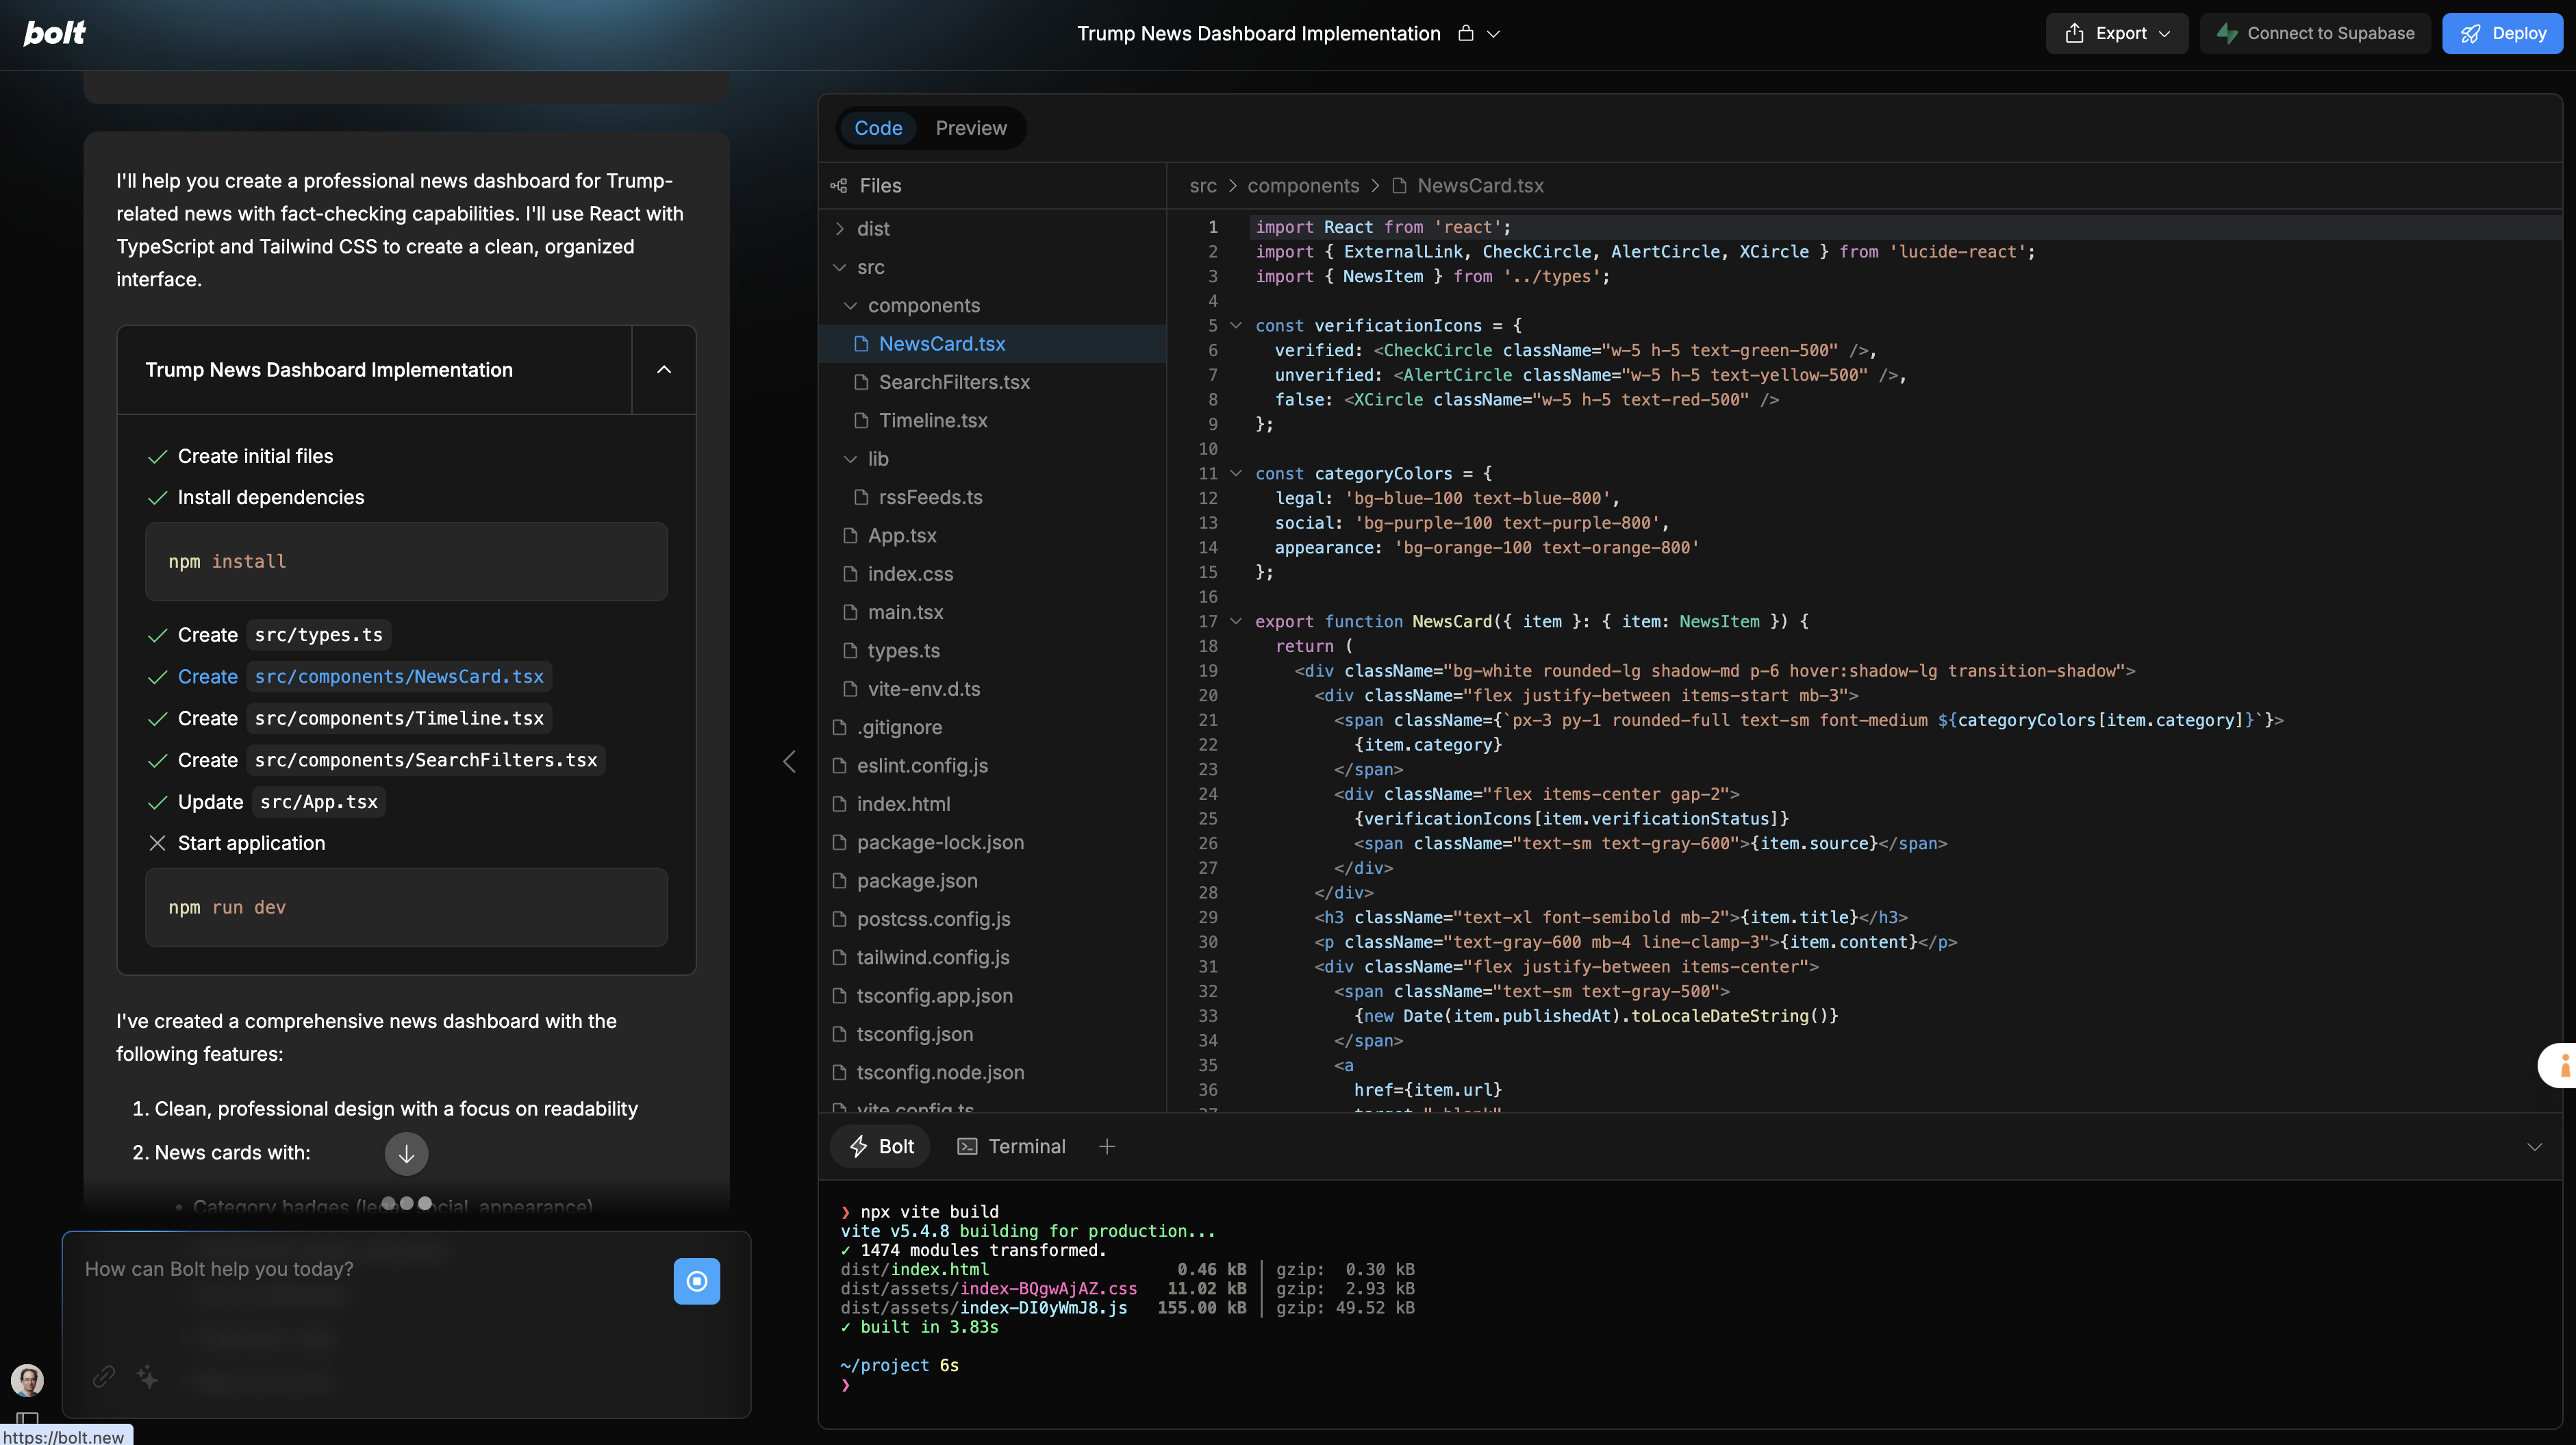Fold code at line 5 verificationIcons
The image size is (2576, 1445).
(1236, 325)
